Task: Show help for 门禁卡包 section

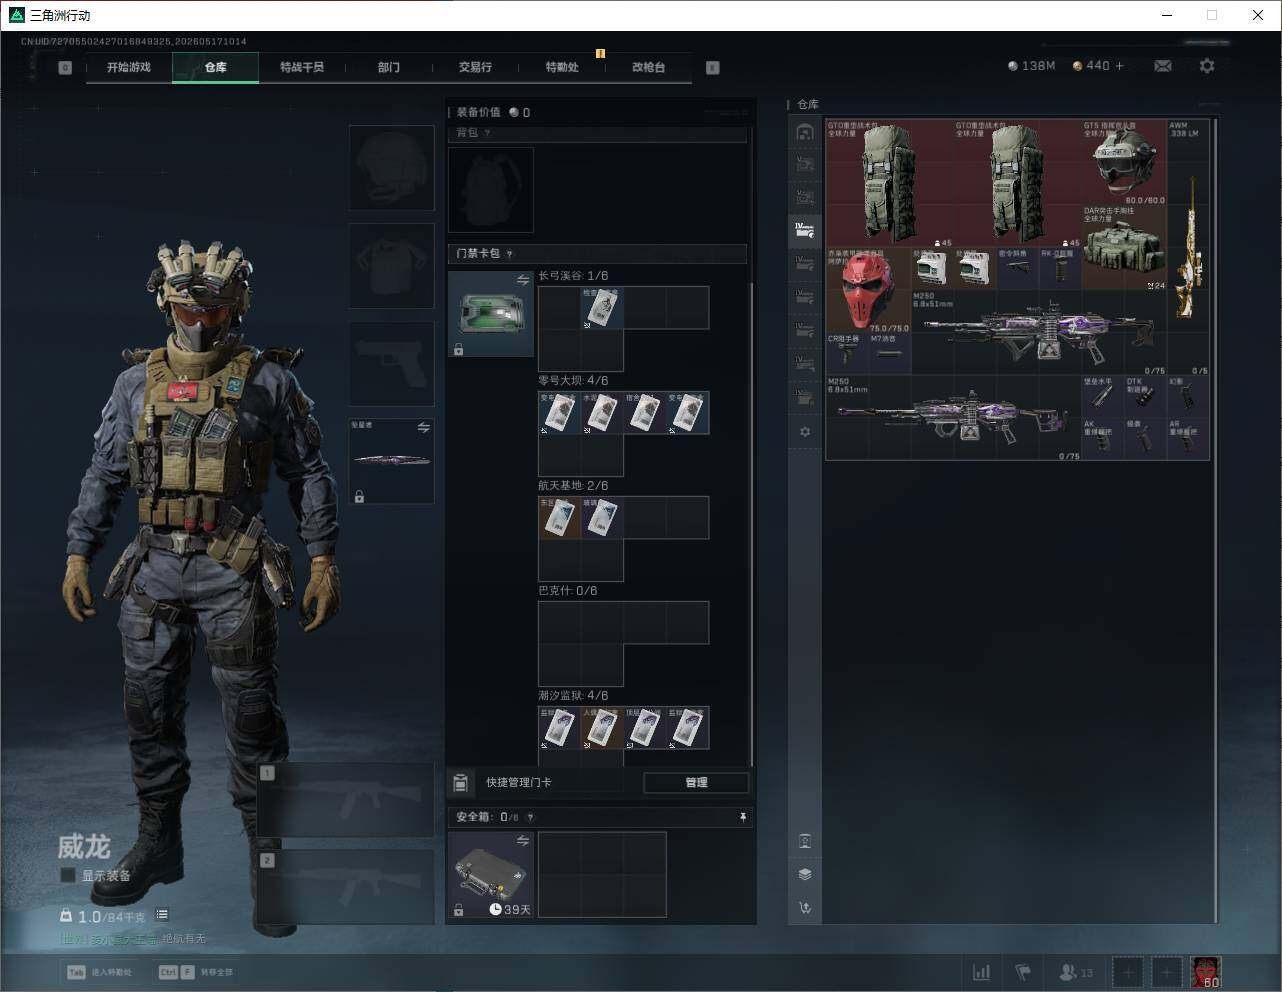Action: (509, 254)
